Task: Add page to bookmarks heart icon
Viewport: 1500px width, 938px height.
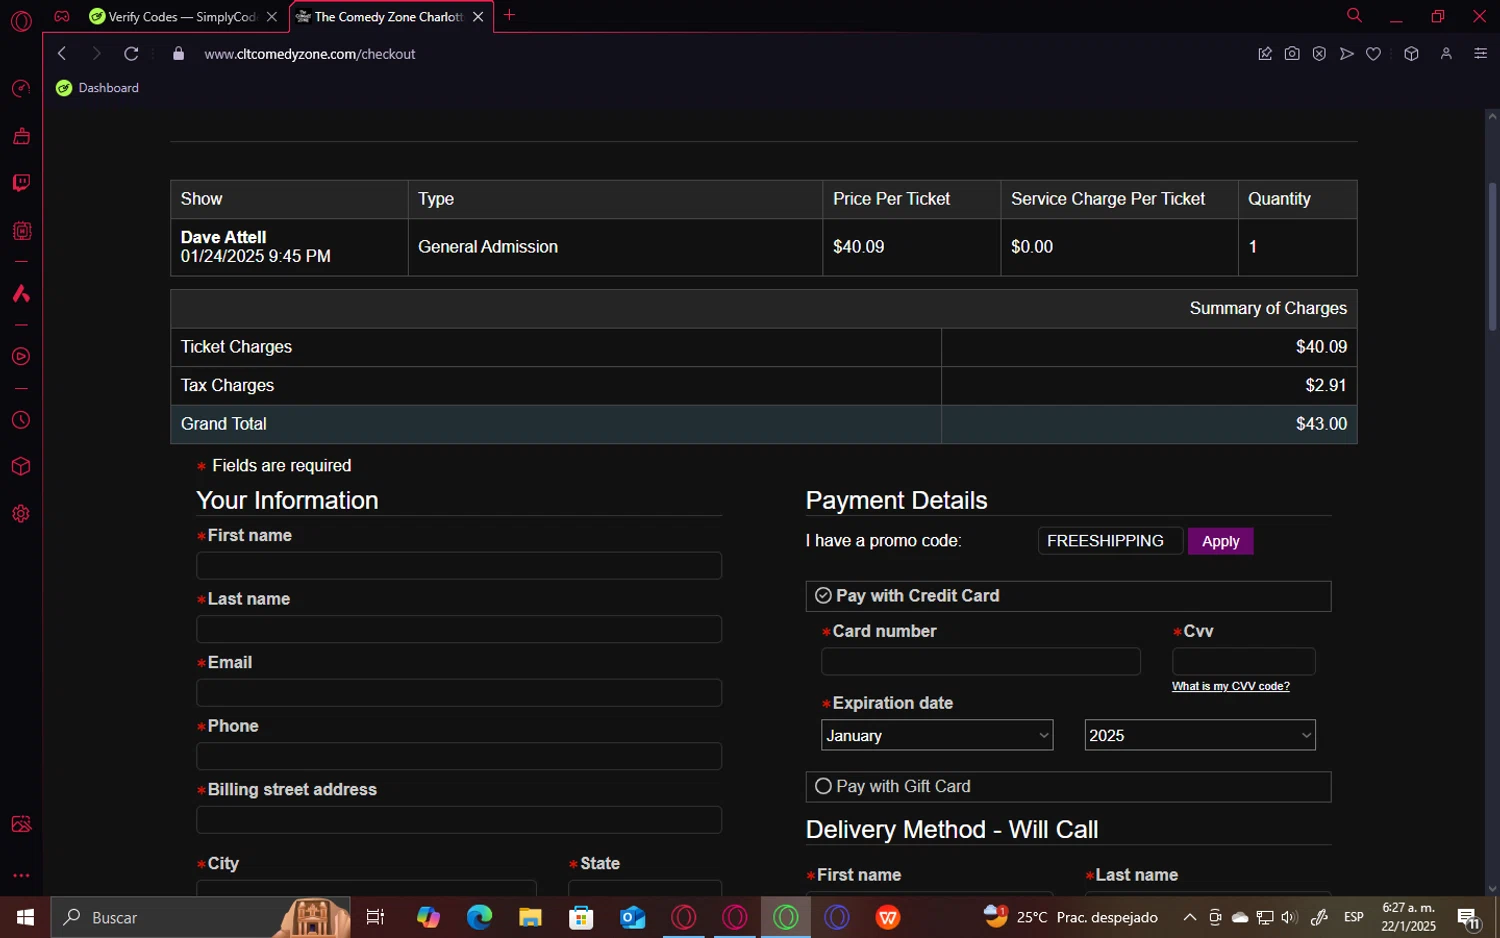Action: 1374,54
